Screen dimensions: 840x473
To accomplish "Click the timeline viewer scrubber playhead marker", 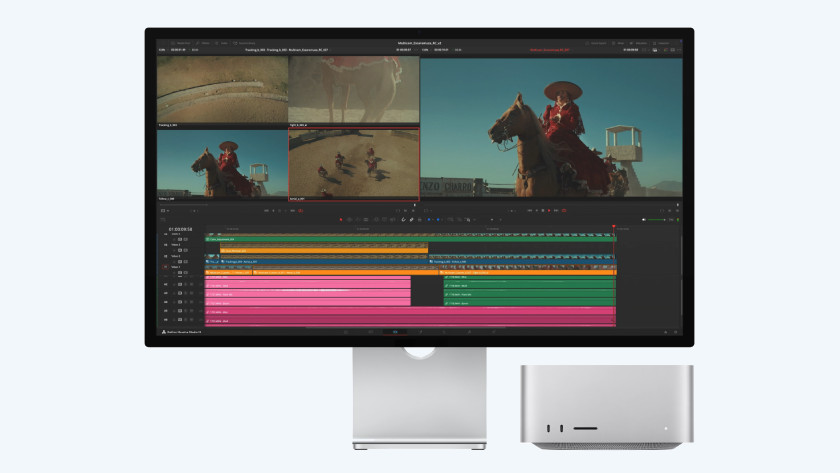I will point(678,205).
